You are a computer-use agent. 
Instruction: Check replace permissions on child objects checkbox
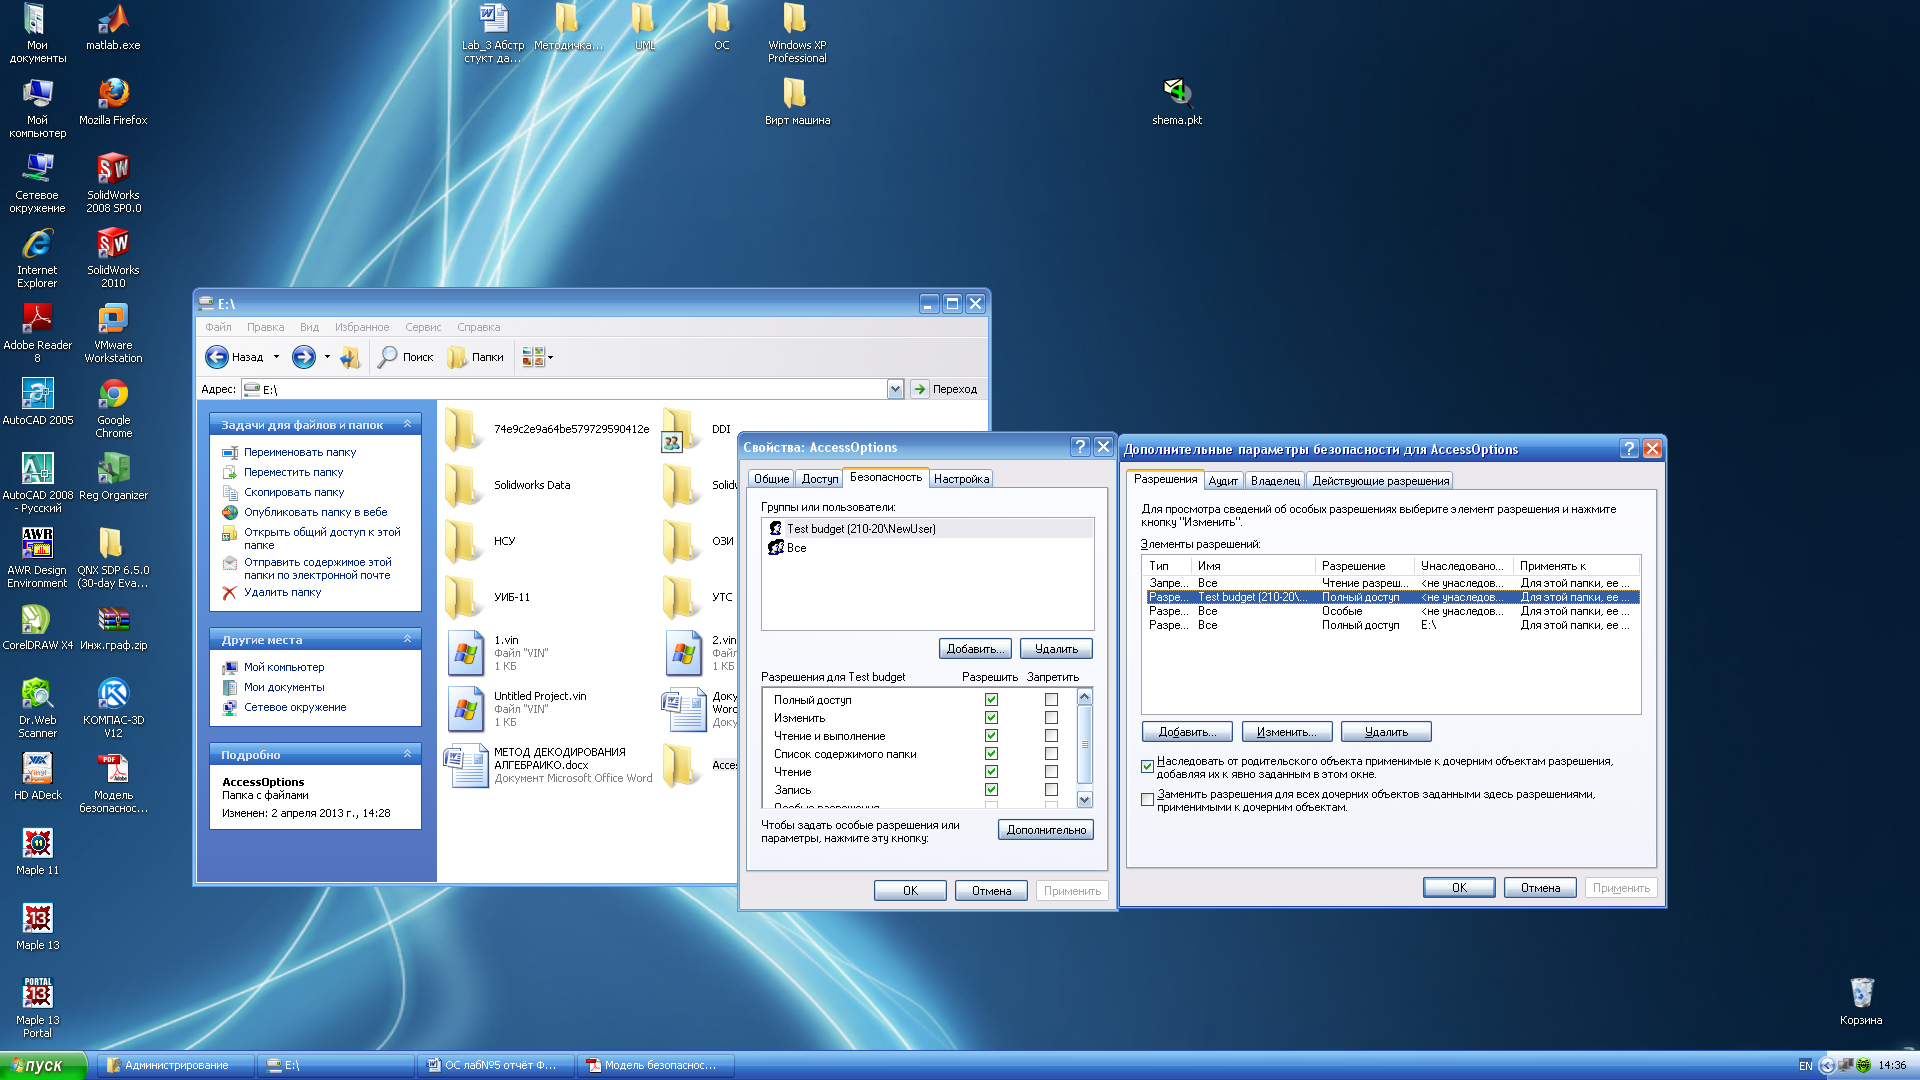click(1147, 800)
